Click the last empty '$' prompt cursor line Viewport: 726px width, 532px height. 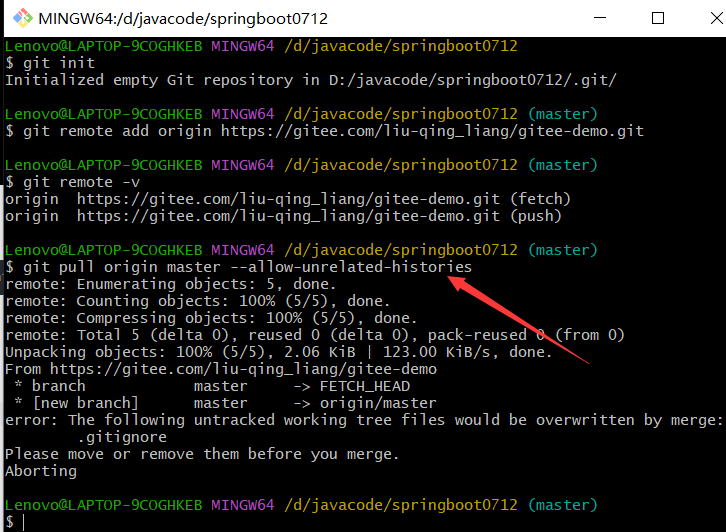coord(14,522)
